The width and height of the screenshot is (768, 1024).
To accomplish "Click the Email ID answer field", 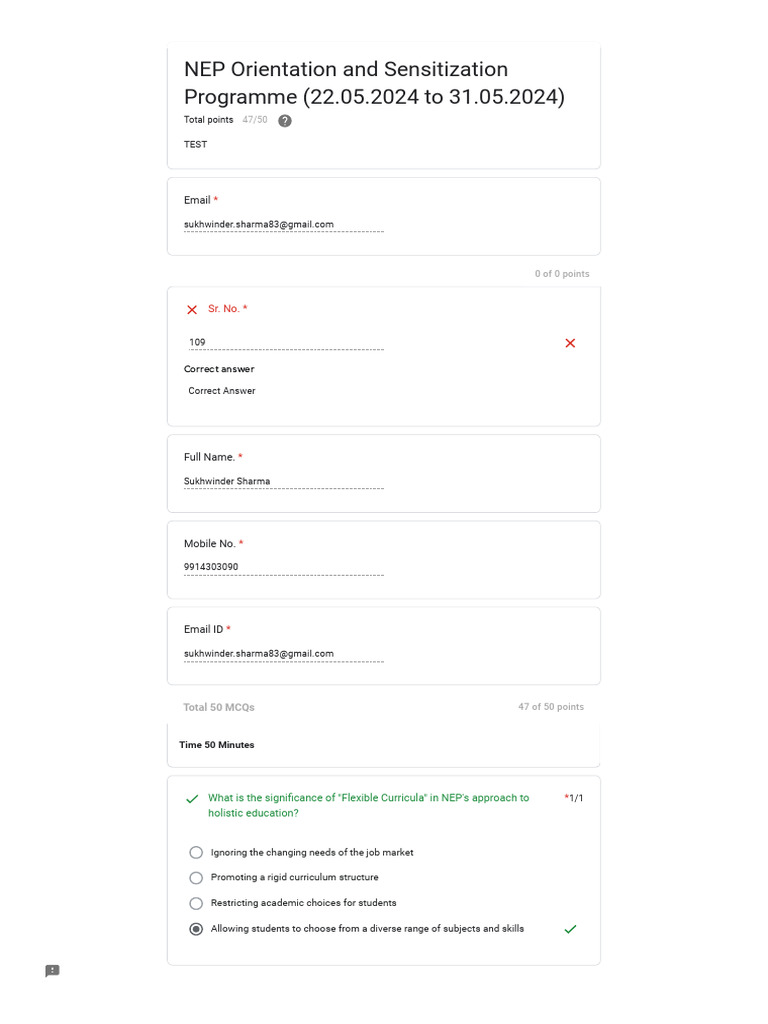I will (x=283, y=654).
